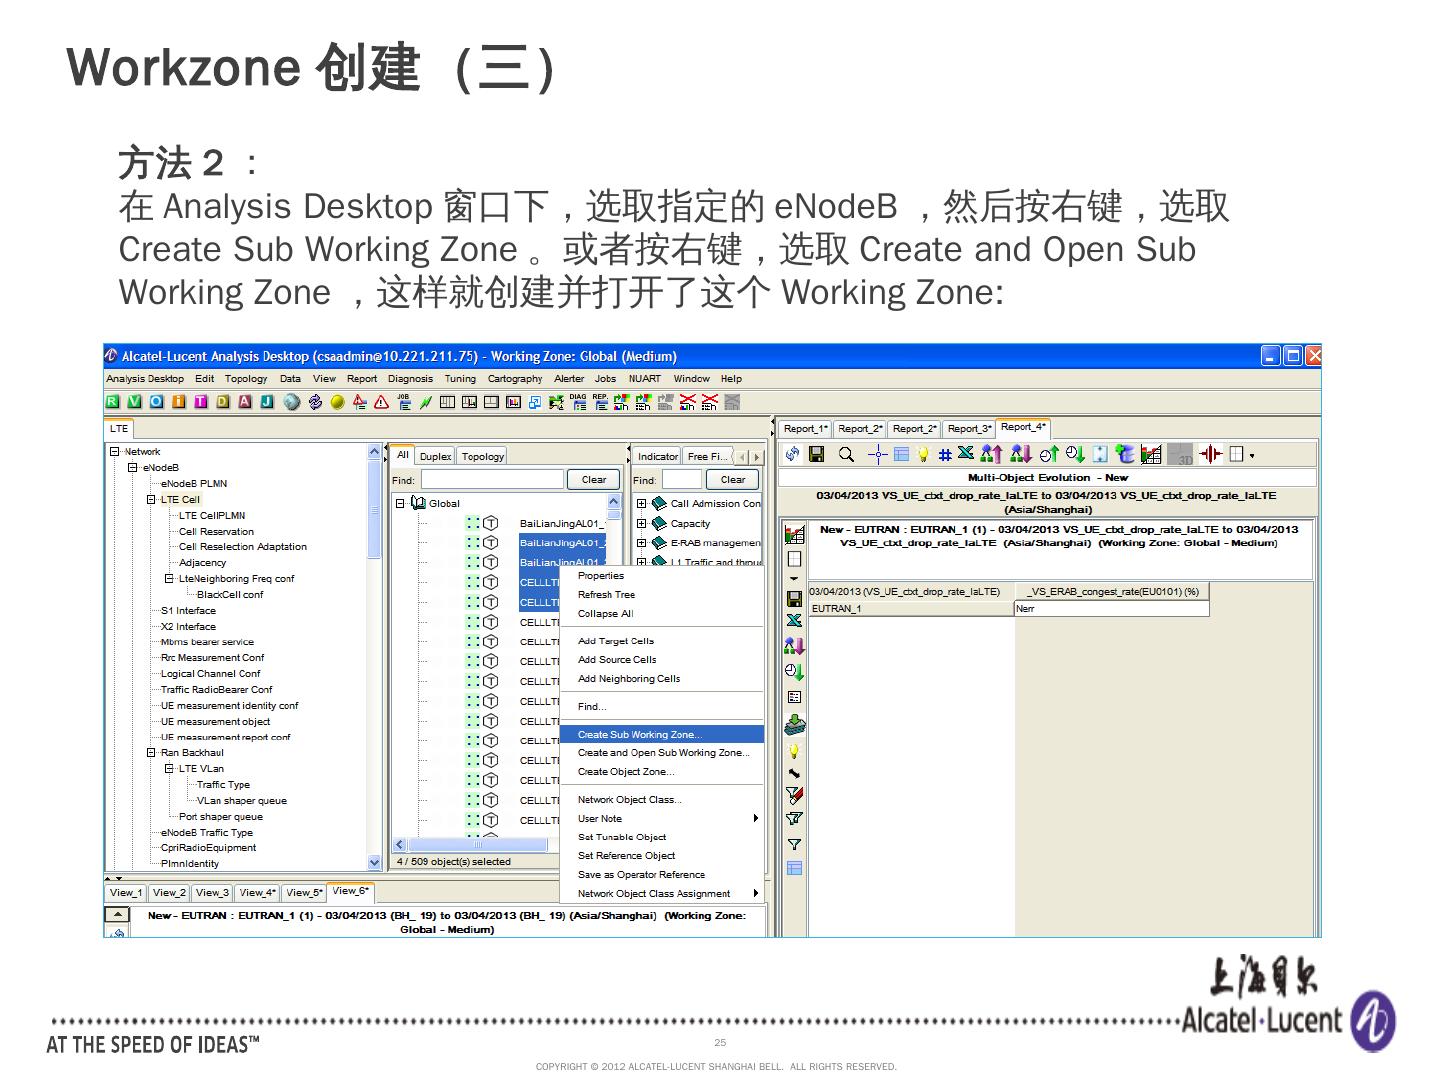Open the DIAG toolbar icon
This screenshot has width=1440, height=1080.
(579, 401)
